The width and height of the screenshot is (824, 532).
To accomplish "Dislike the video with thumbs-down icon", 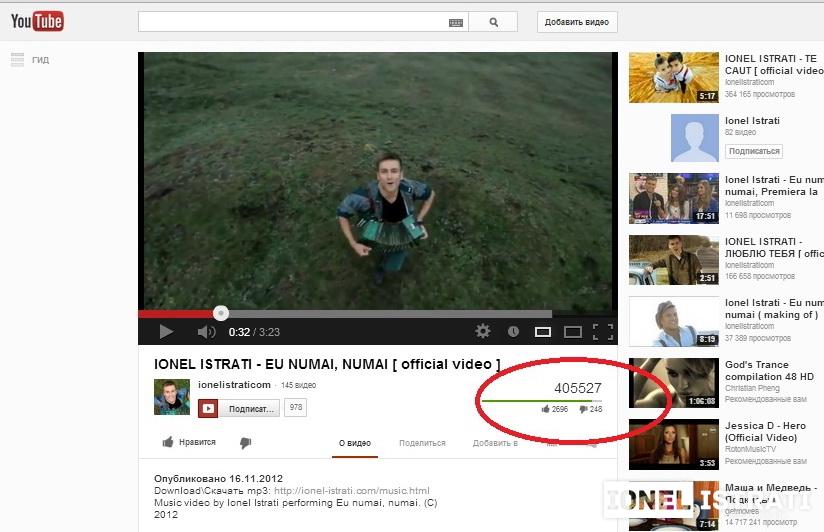I will point(245,442).
